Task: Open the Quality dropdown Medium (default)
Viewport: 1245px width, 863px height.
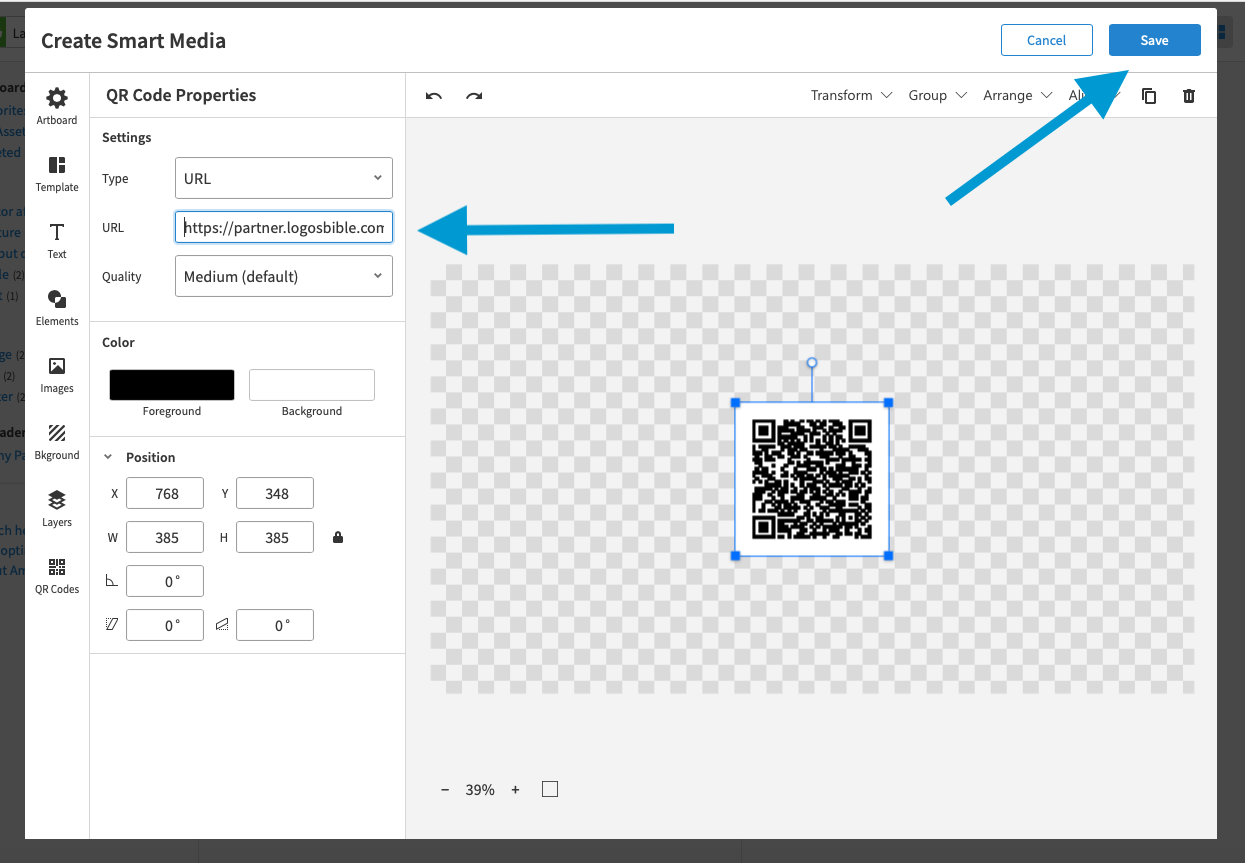Action: [284, 276]
